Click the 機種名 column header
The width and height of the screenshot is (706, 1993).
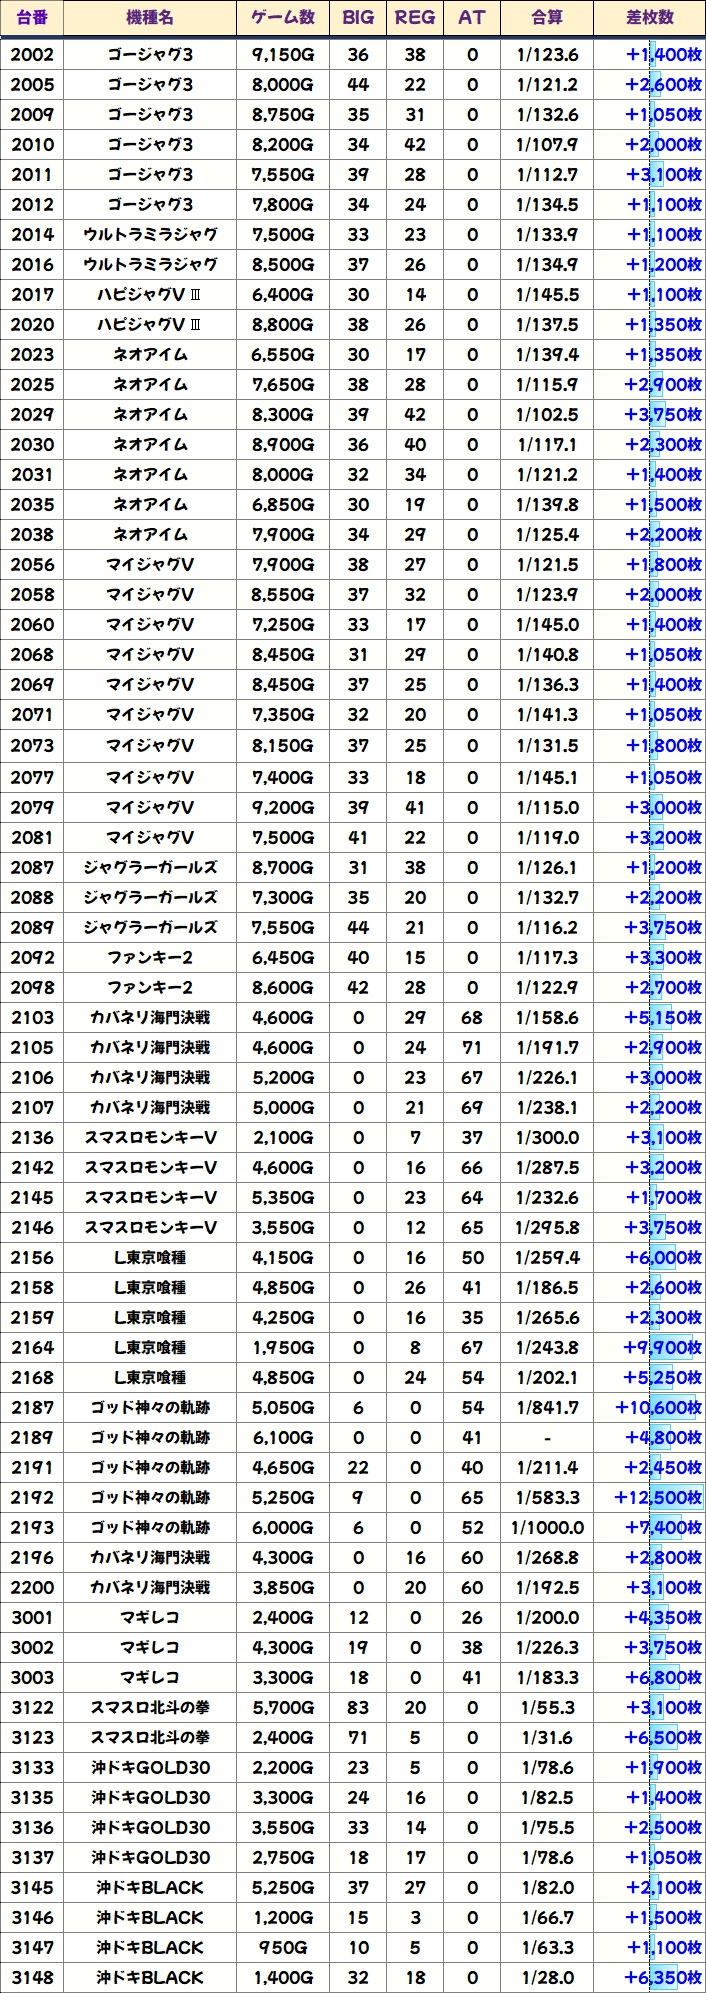tap(150, 18)
